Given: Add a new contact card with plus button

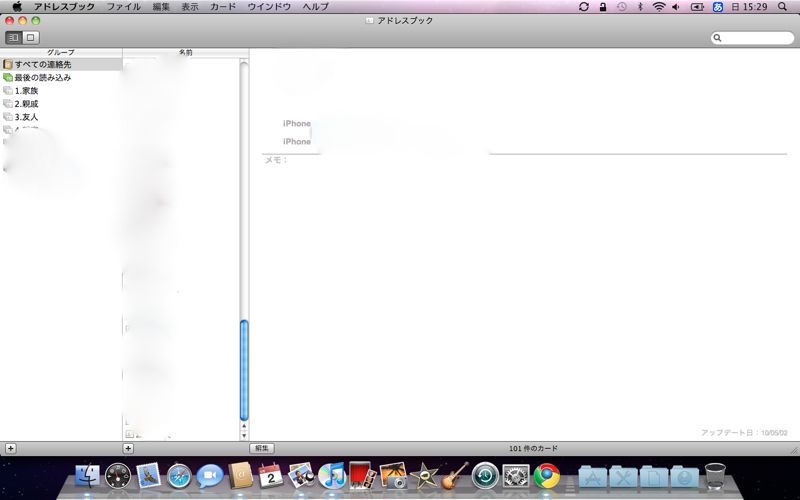Looking at the screenshot, I should coord(128,448).
